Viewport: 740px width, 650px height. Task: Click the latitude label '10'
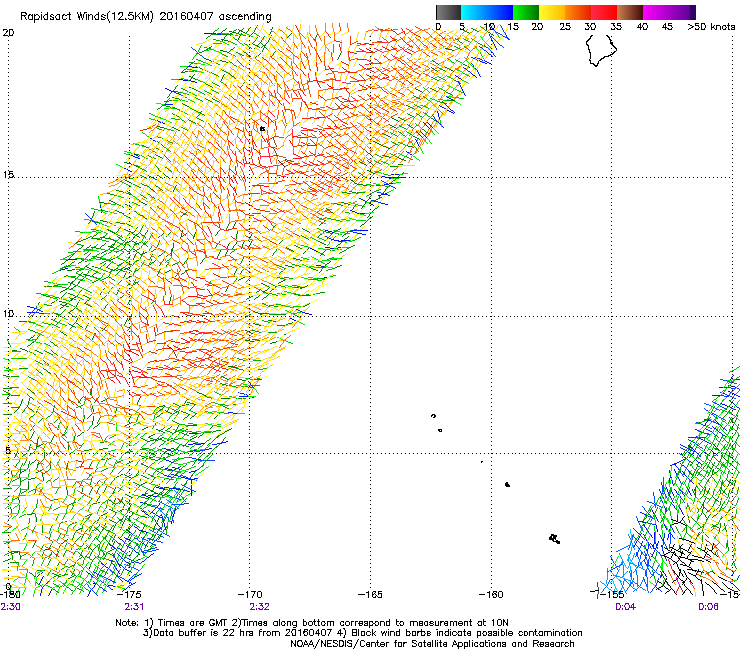8,314
